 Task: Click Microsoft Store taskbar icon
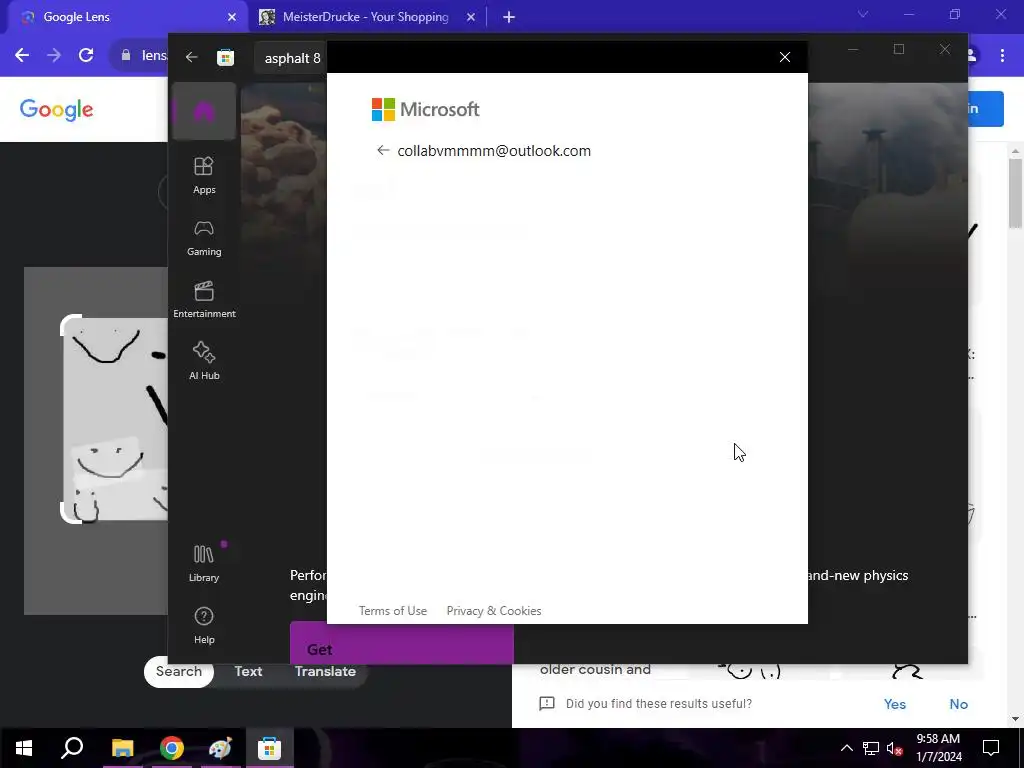pos(269,748)
